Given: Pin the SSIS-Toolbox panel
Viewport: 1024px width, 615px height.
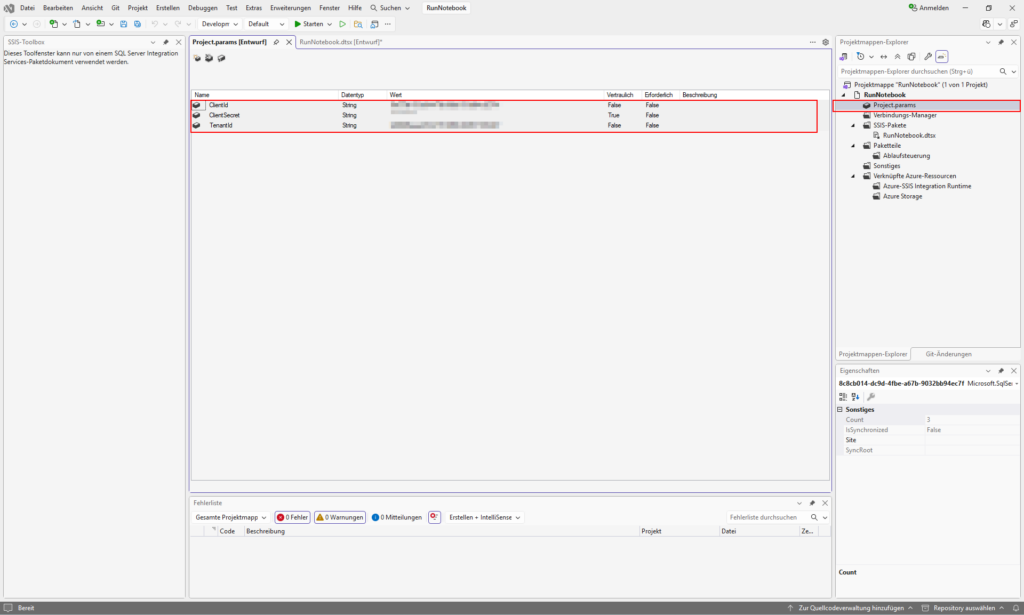Looking at the screenshot, I should (166, 42).
